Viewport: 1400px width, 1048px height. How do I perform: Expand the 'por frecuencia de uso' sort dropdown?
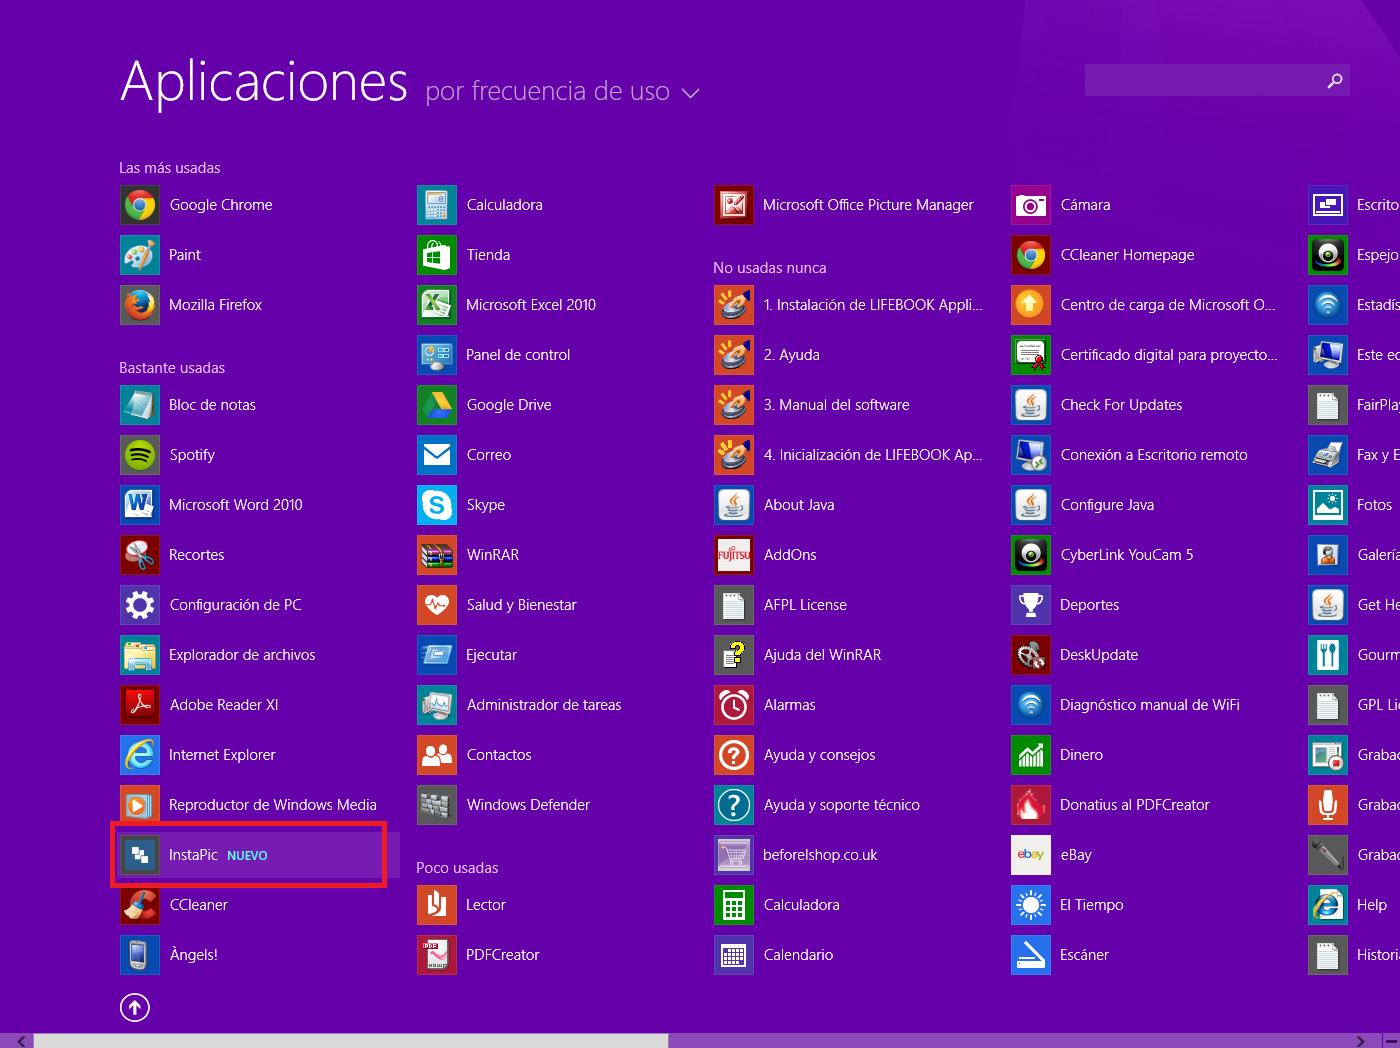(547, 92)
